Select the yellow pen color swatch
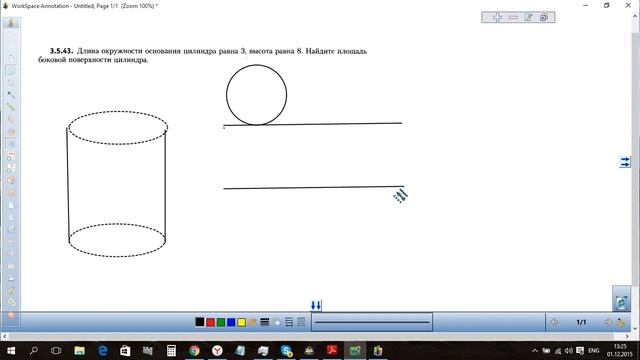Viewport: 640px width, 360px height. (242, 322)
